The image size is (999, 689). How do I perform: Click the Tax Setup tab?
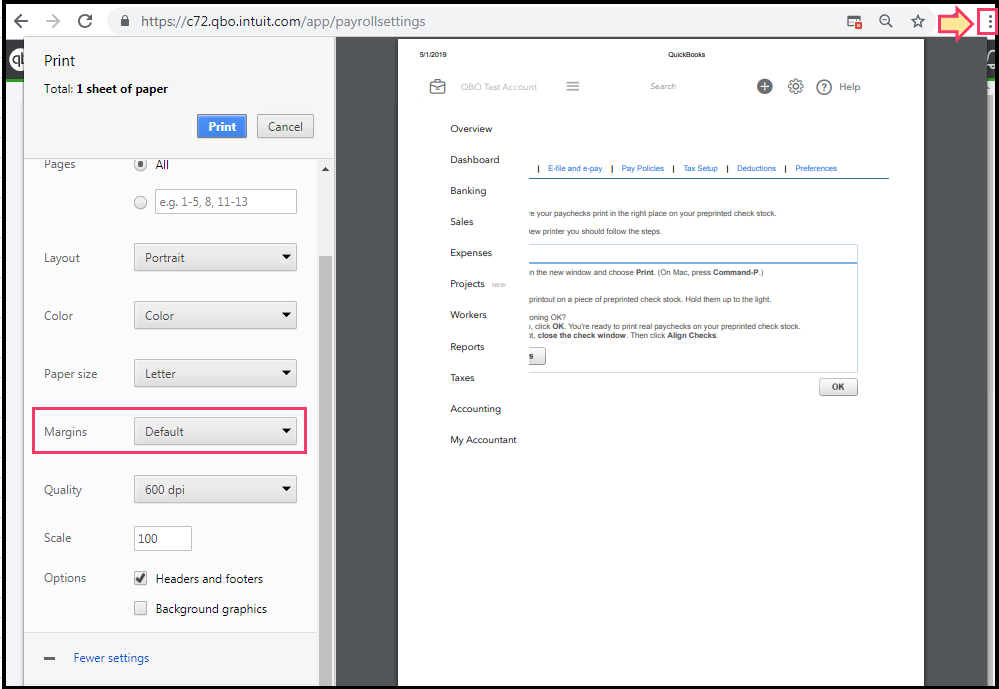[x=700, y=168]
